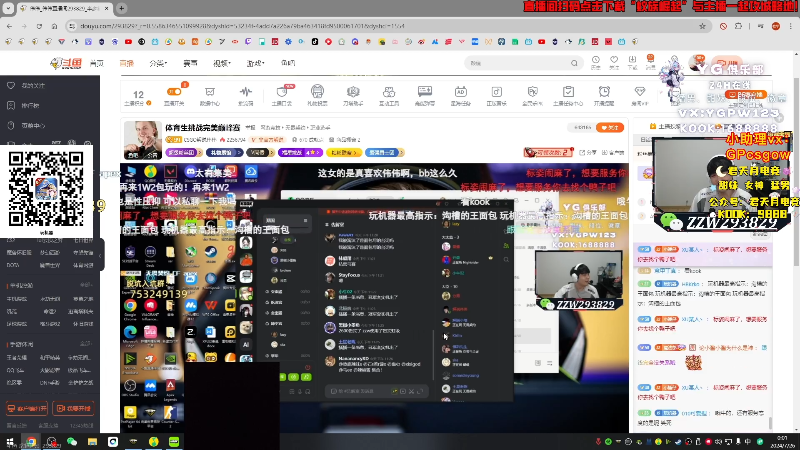Image resolution: width=800 pixels, height=450 pixels.
Task: Open the alarm clock 开播提醒 icon
Action: [604, 95]
